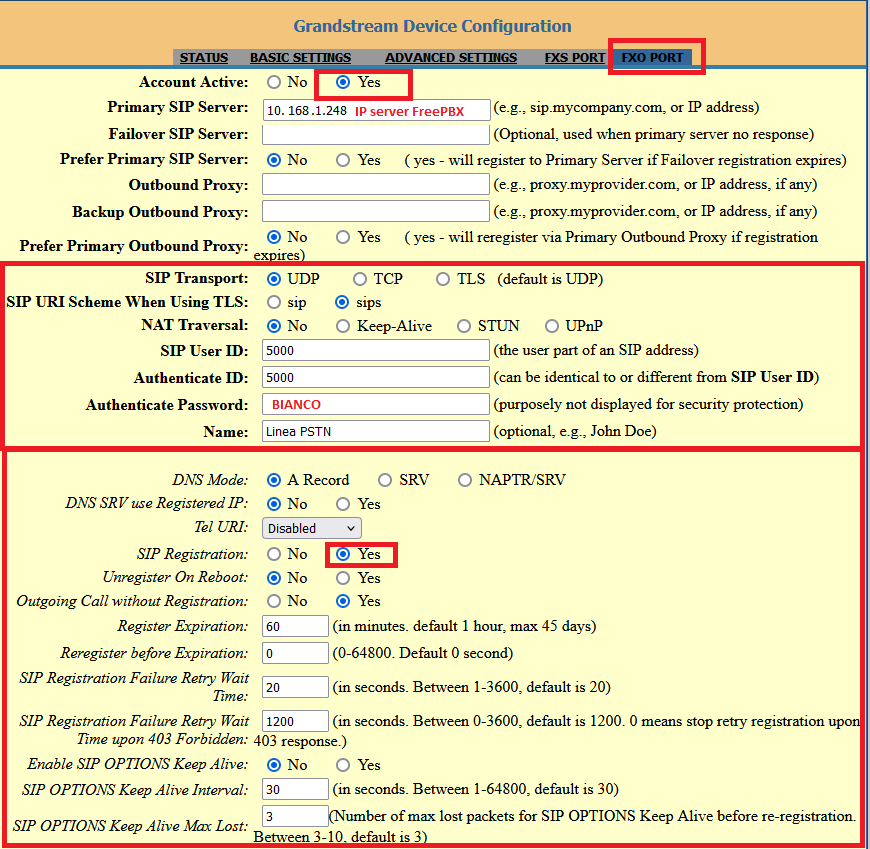Choose Yes for Prefer Primary SIP Server
Screen dimensions: 870x849
click(x=343, y=160)
